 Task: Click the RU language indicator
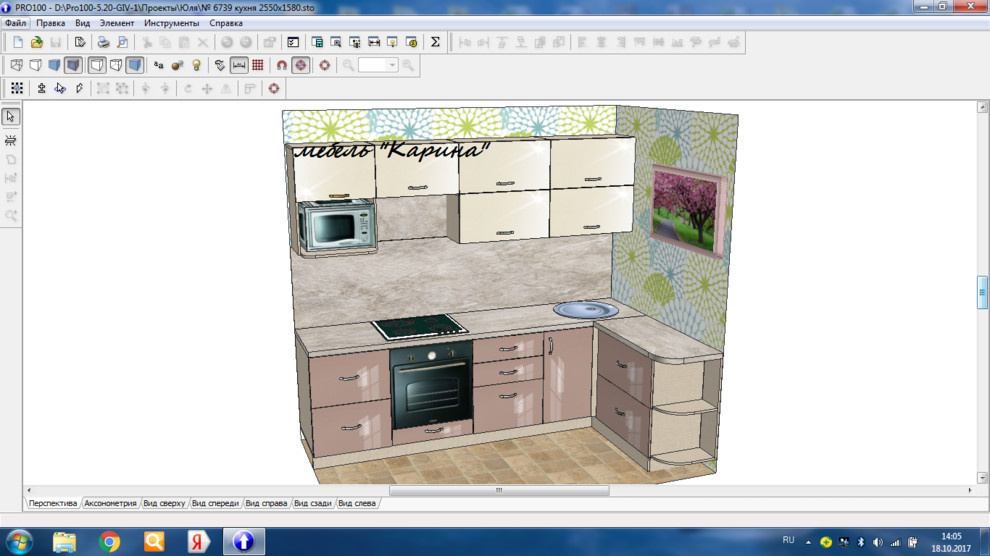(x=788, y=540)
